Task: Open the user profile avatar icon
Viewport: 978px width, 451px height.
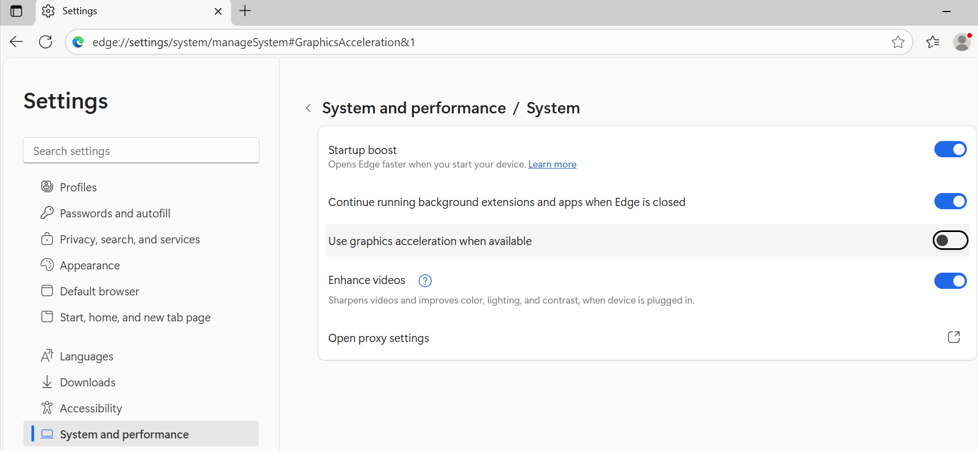Action: pos(962,42)
